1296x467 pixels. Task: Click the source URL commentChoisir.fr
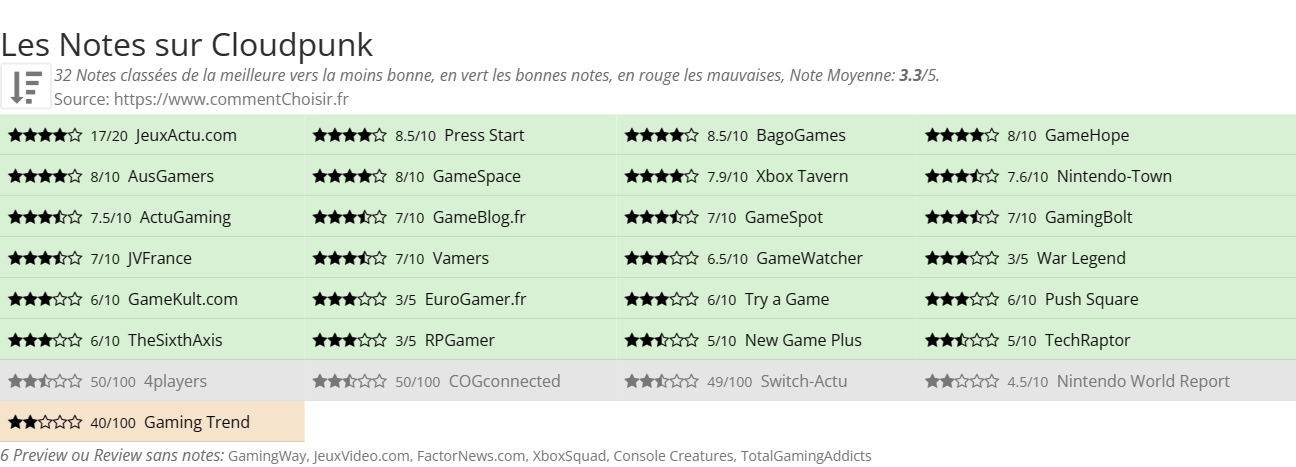click(x=231, y=99)
